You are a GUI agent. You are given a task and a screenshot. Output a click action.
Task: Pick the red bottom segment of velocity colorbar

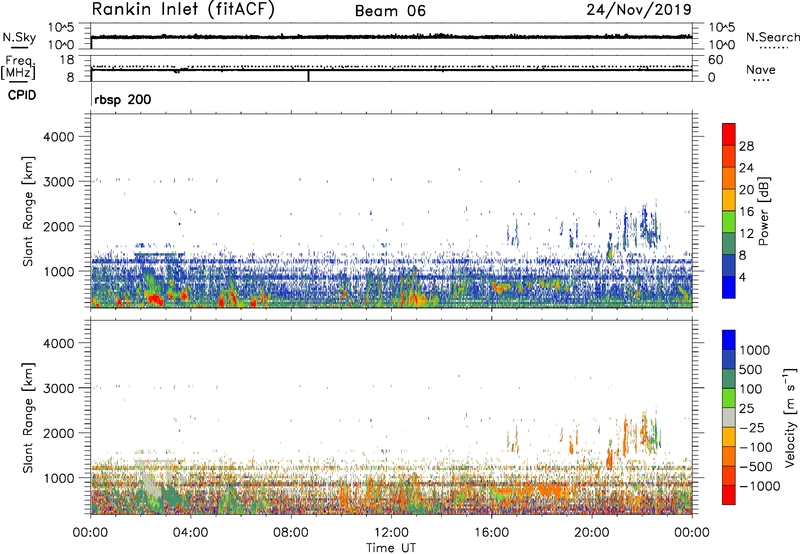pos(729,495)
